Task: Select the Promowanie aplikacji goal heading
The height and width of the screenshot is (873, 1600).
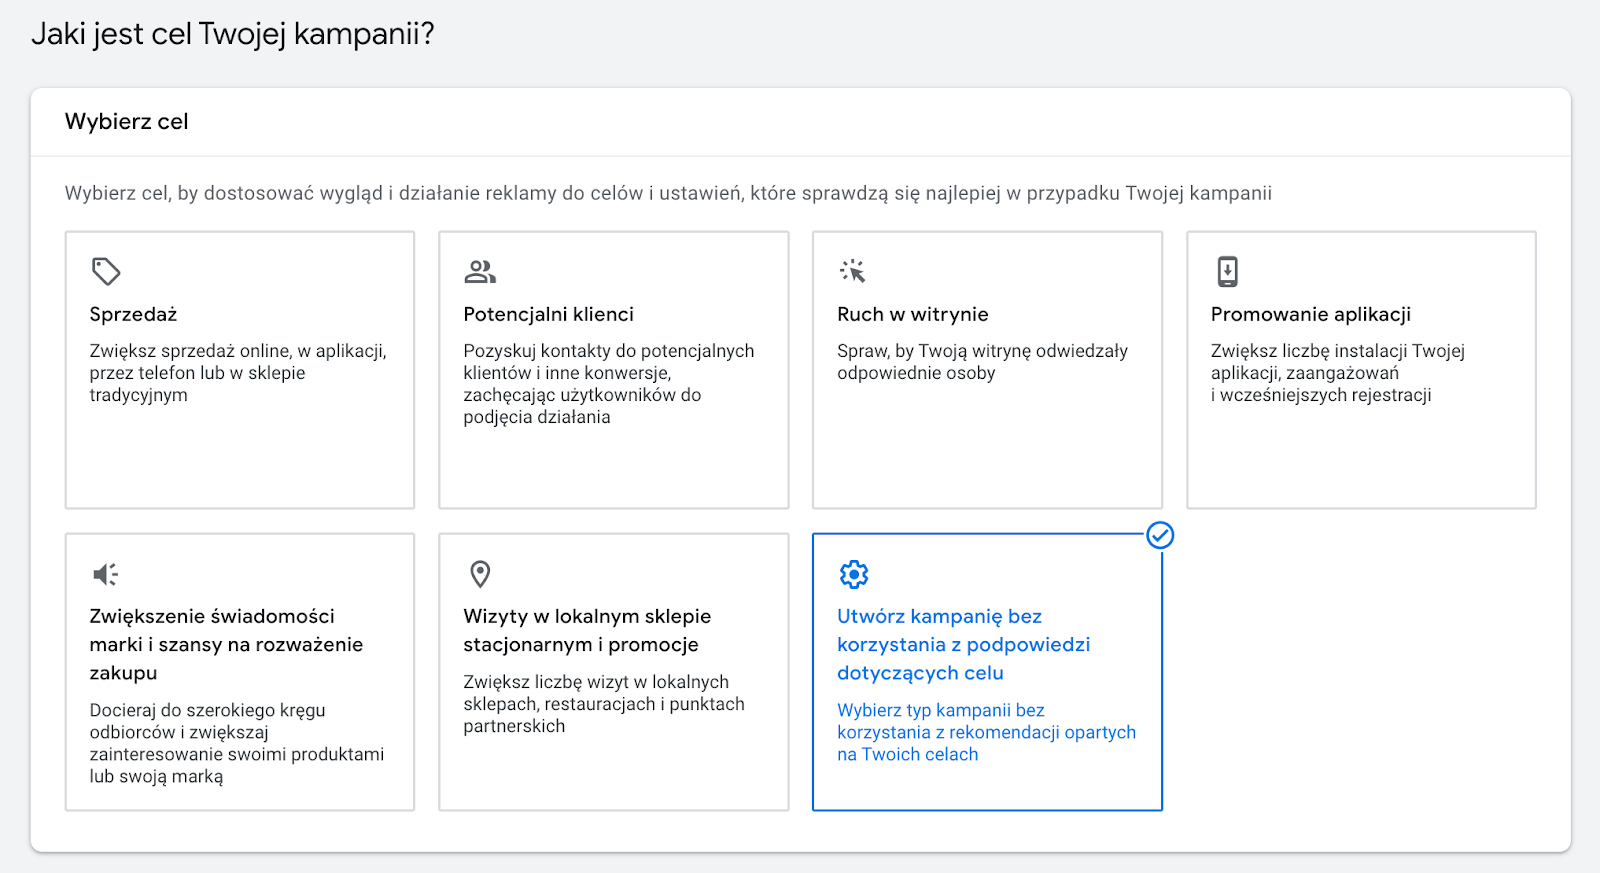Action: (1311, 314)
